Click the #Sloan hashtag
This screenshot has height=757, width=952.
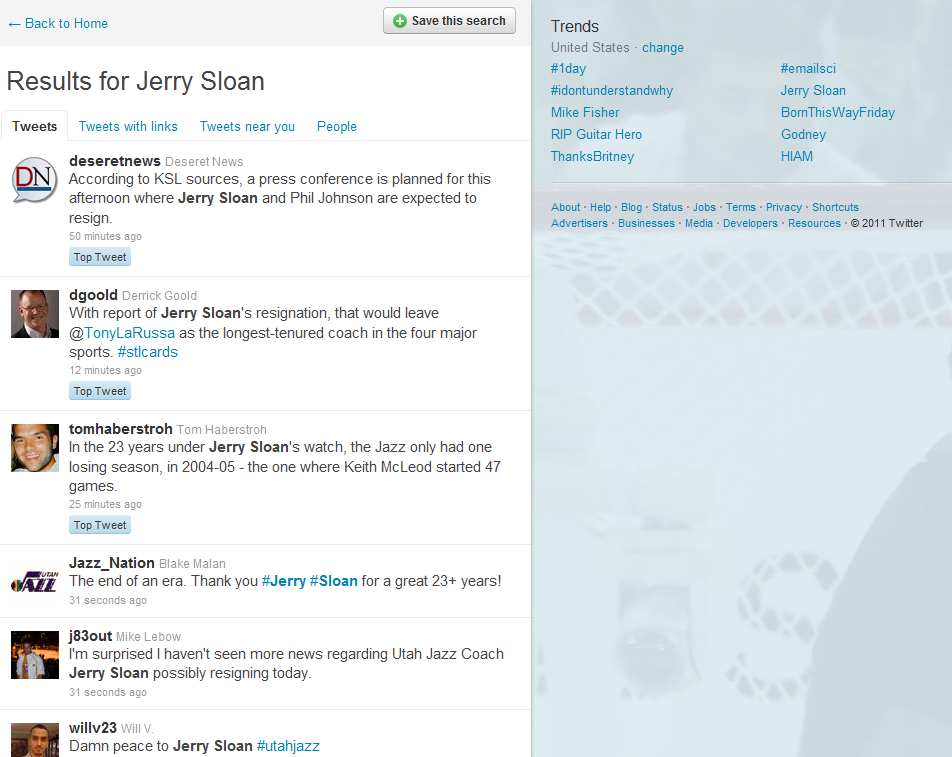click(x=333, y=581)
